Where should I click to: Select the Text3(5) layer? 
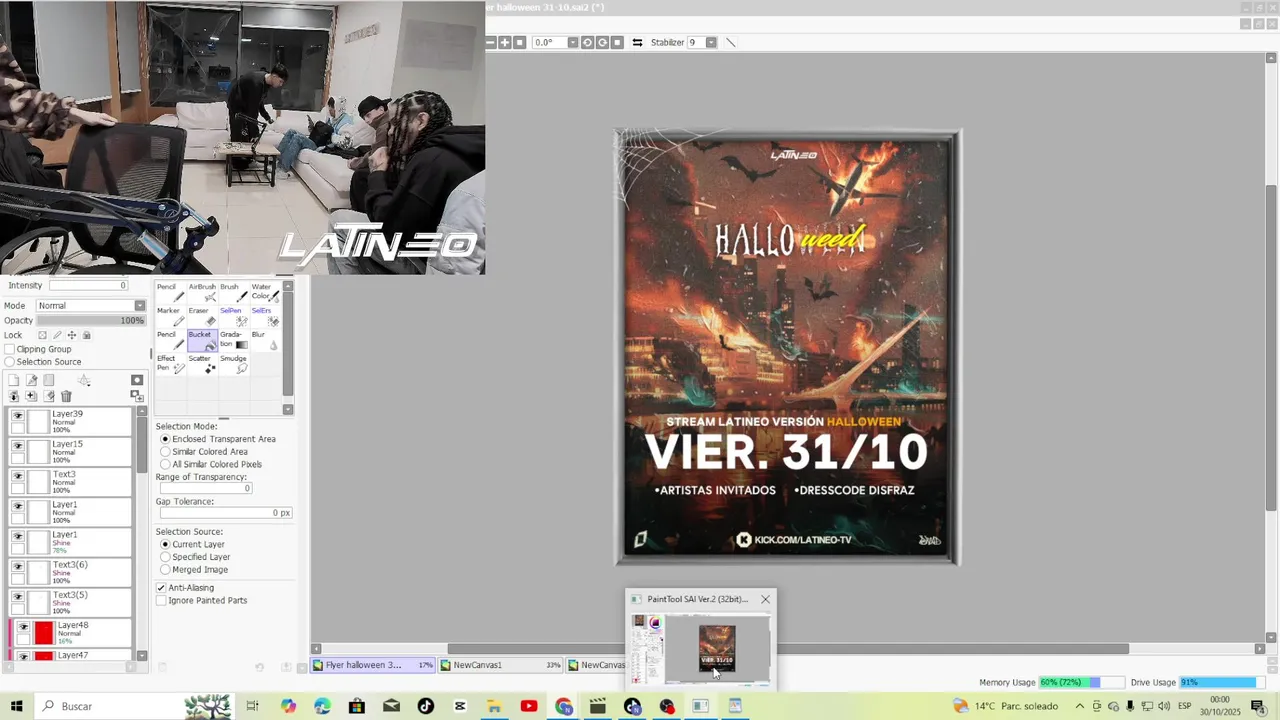pyautogui.click(x=71, y=602)
